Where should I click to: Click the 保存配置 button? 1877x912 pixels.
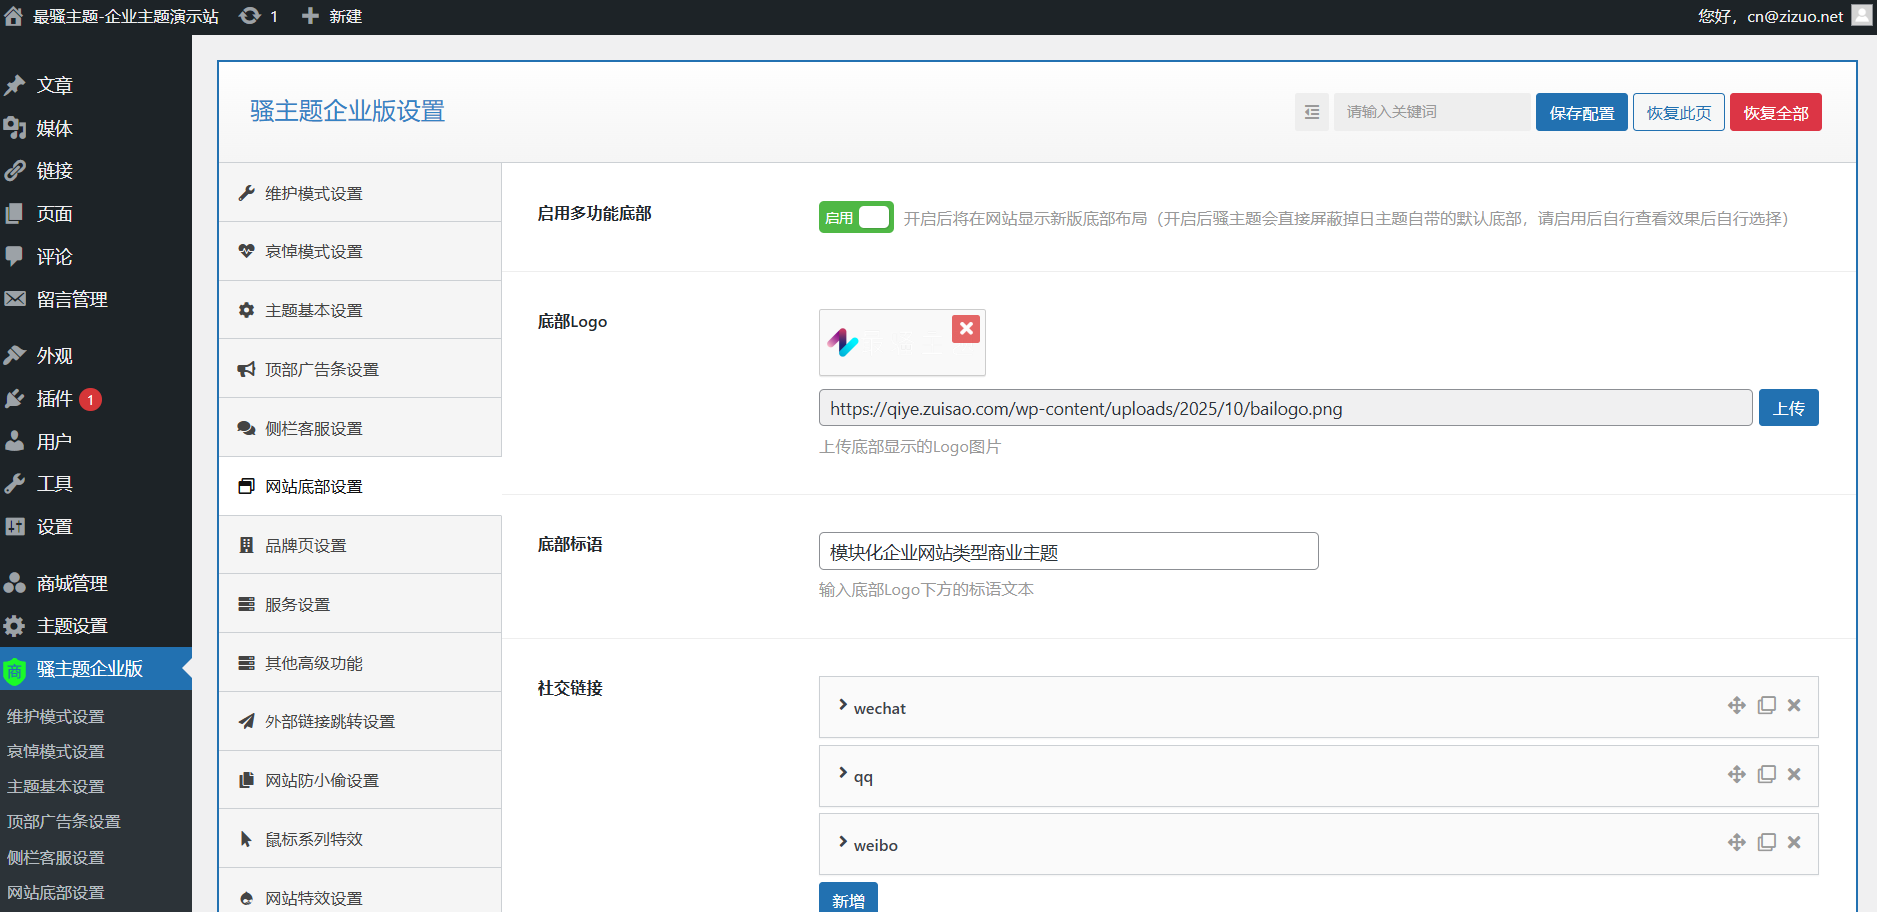tap(1581, 113)
